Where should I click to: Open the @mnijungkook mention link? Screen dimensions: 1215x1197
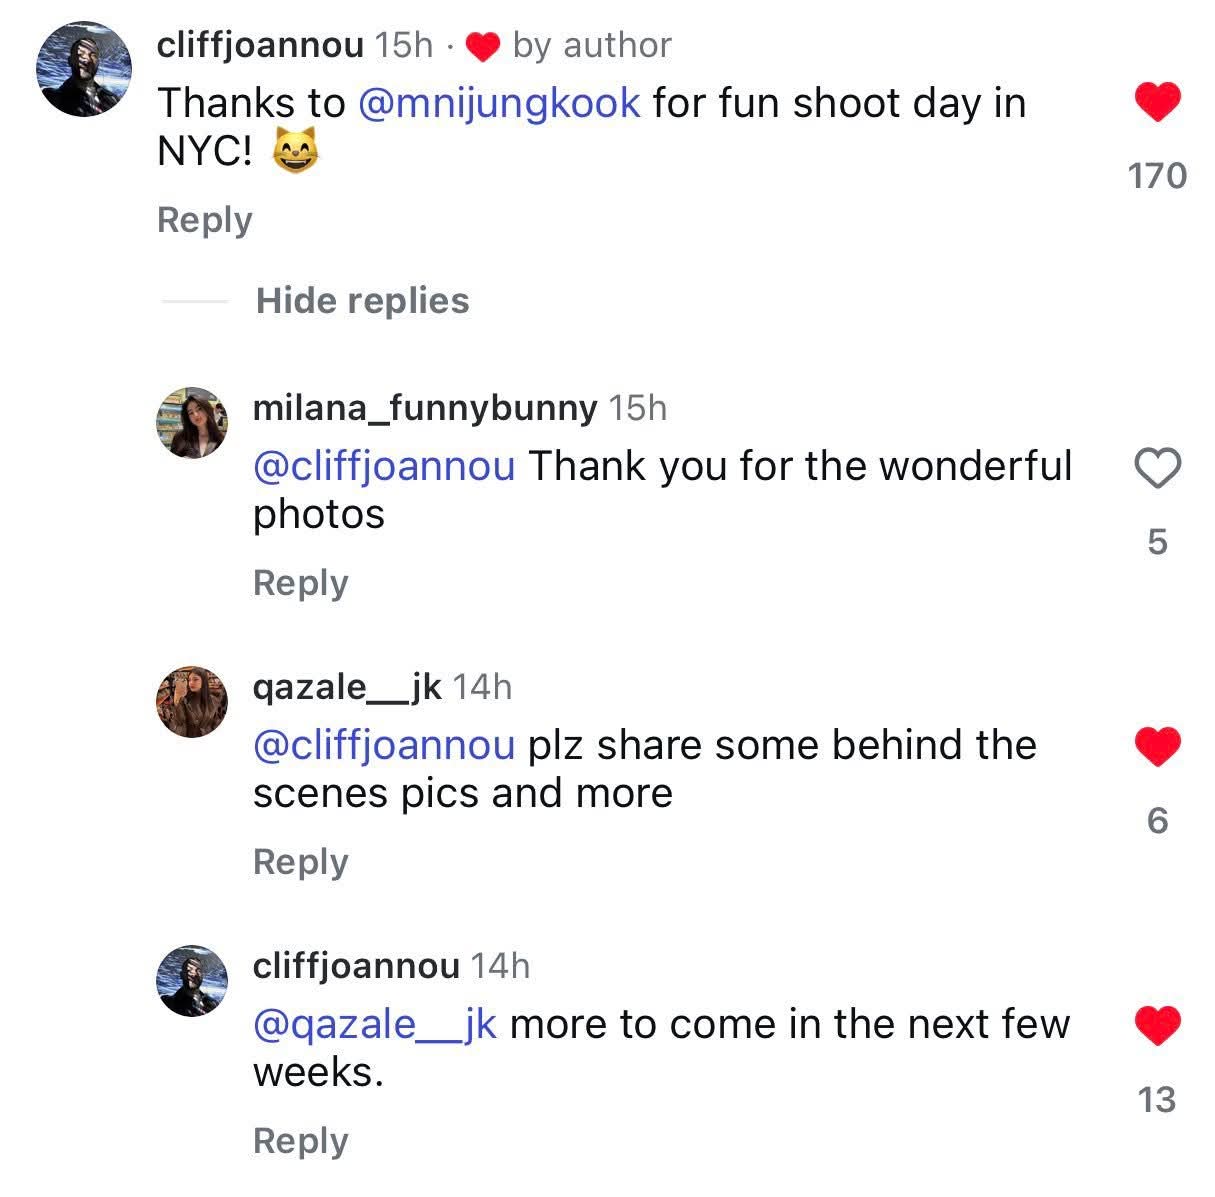click(x=498, y=104)
